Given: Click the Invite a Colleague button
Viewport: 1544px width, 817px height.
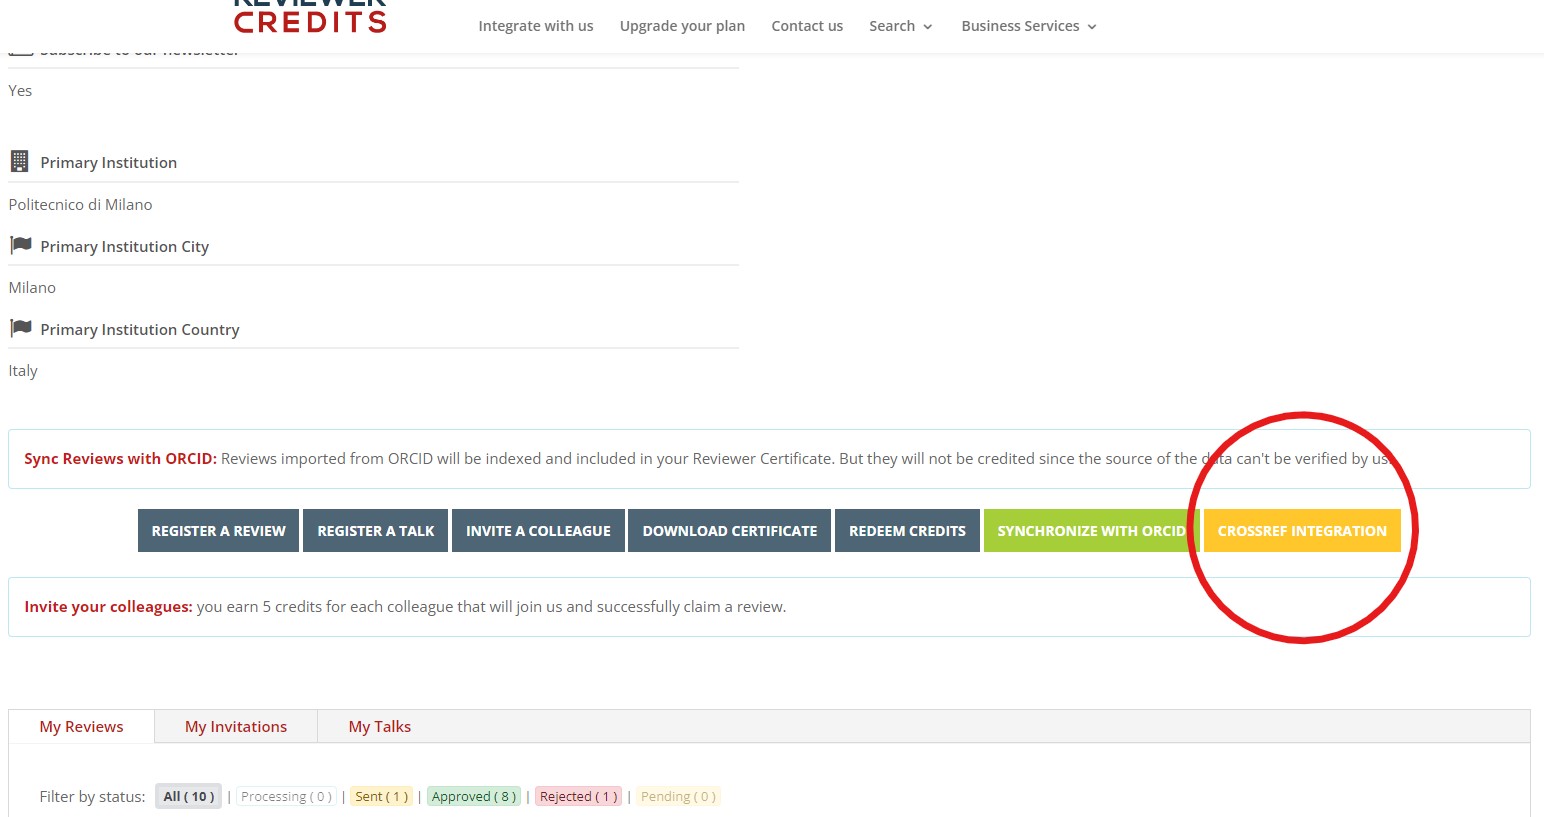Looking at the screenshot, I should 538,531.
